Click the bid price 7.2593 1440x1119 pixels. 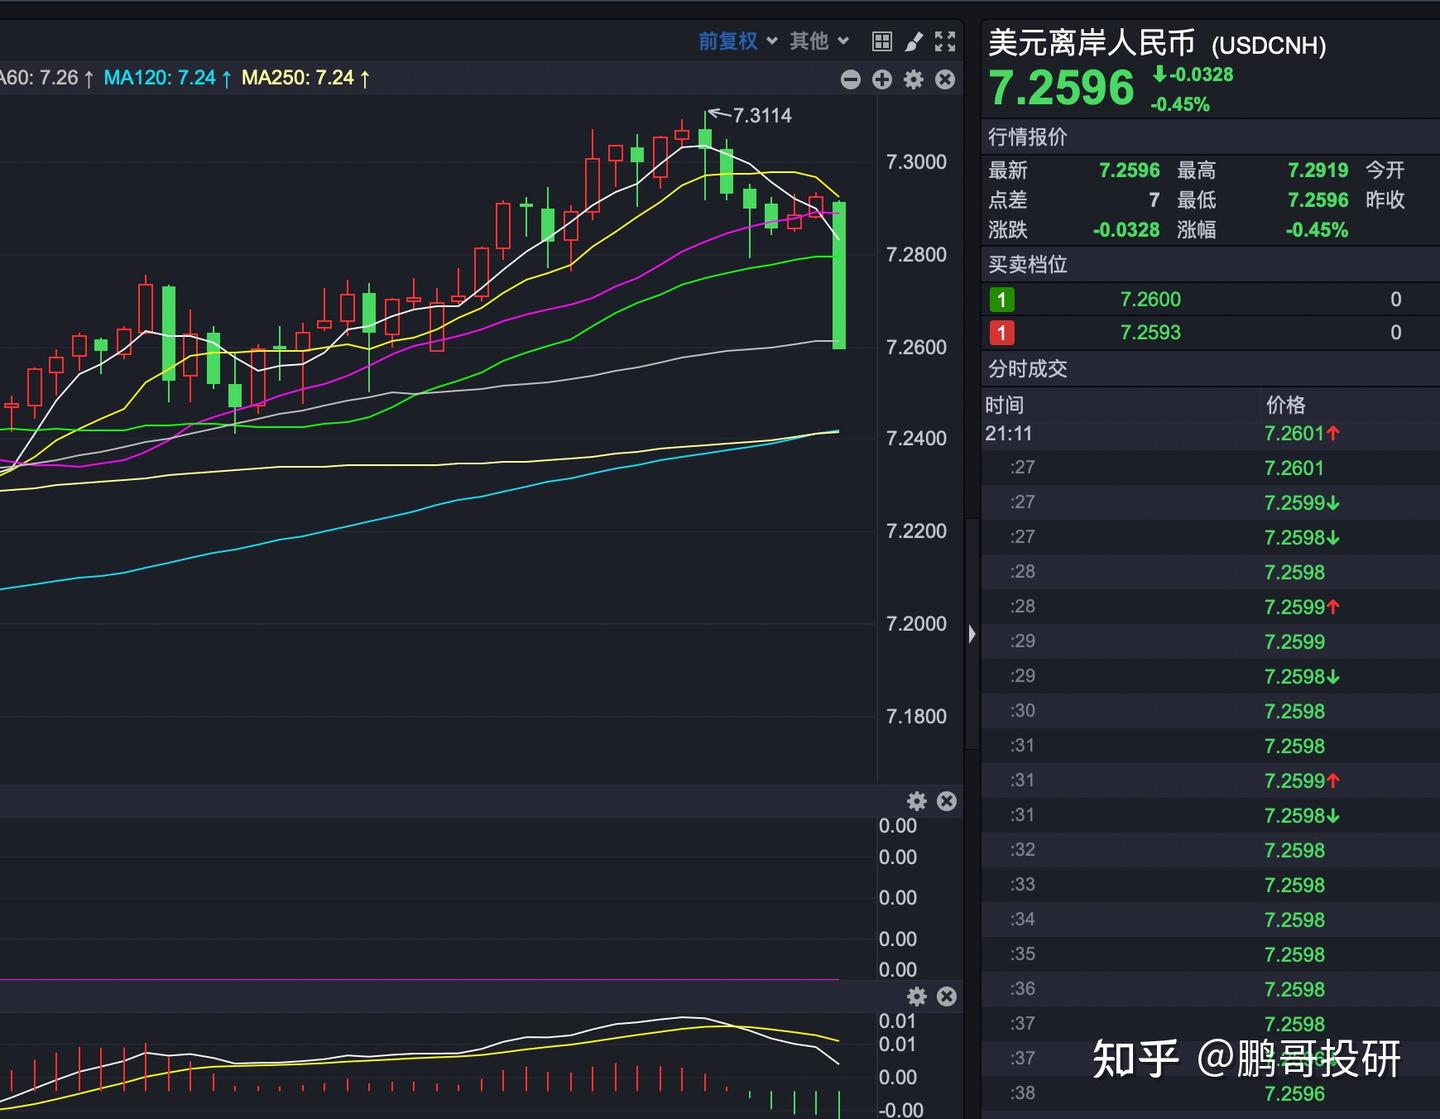coord(1150,332)
